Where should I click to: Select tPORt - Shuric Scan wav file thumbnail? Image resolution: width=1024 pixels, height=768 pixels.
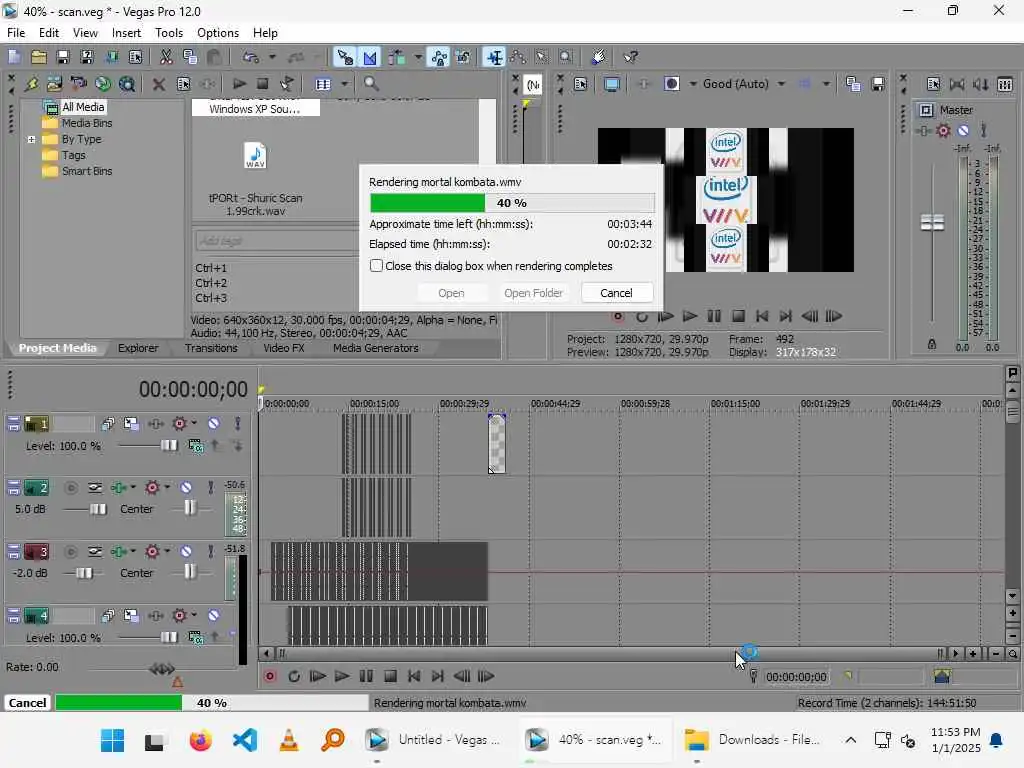[x=255, y=156]
